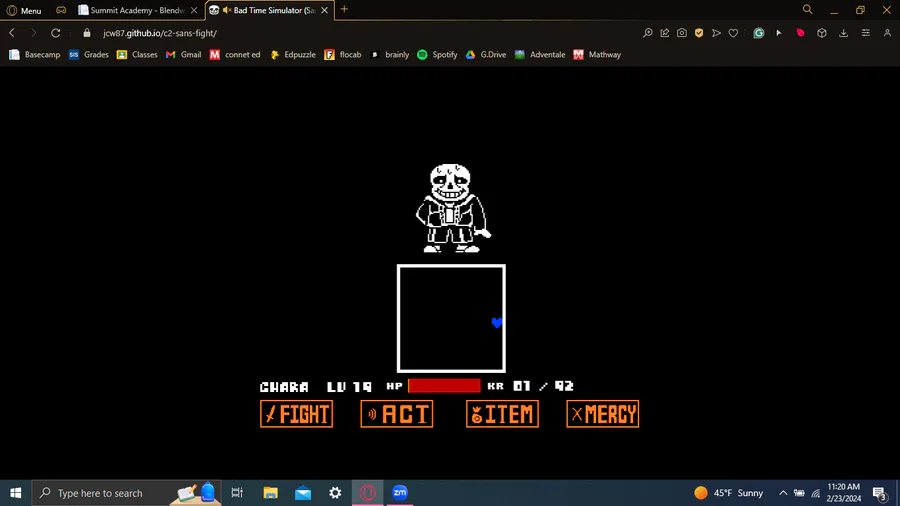Open the taskbar clock and date

tap(844, 493)
